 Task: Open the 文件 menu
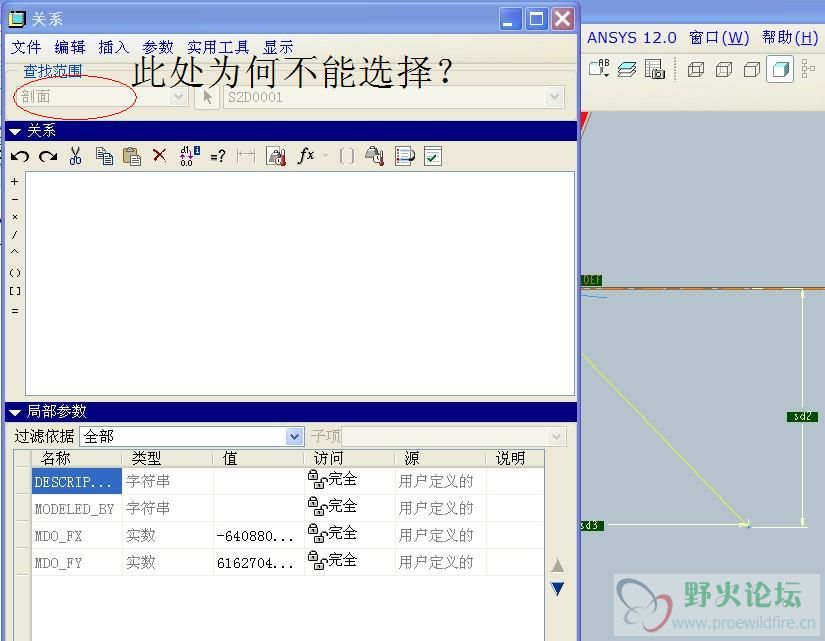click(26, 47)
